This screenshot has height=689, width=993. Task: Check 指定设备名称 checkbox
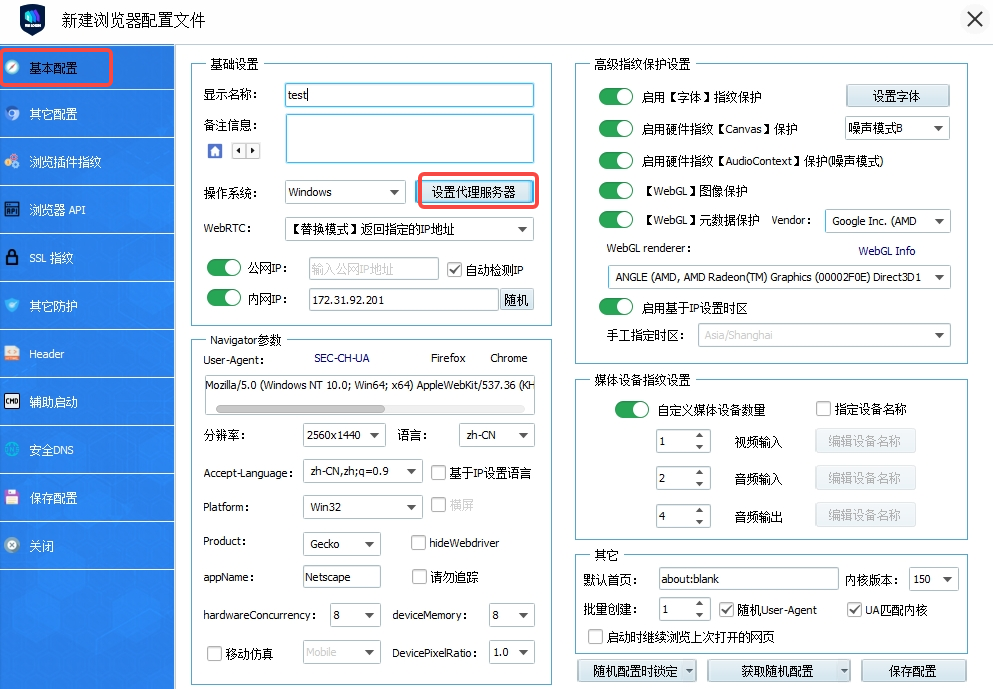[x=823, y=408]
